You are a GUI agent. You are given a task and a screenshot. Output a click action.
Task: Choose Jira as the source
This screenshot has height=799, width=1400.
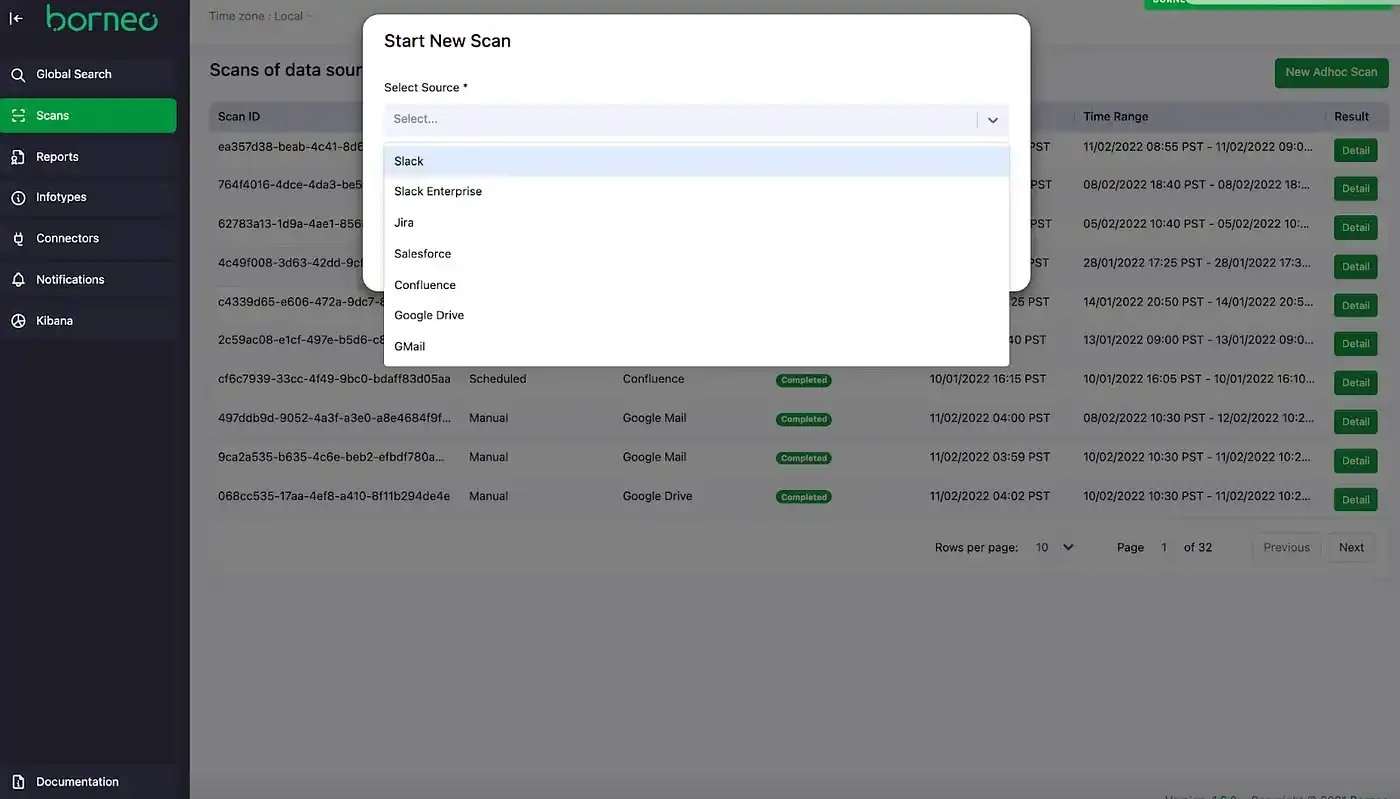[696, 223]
